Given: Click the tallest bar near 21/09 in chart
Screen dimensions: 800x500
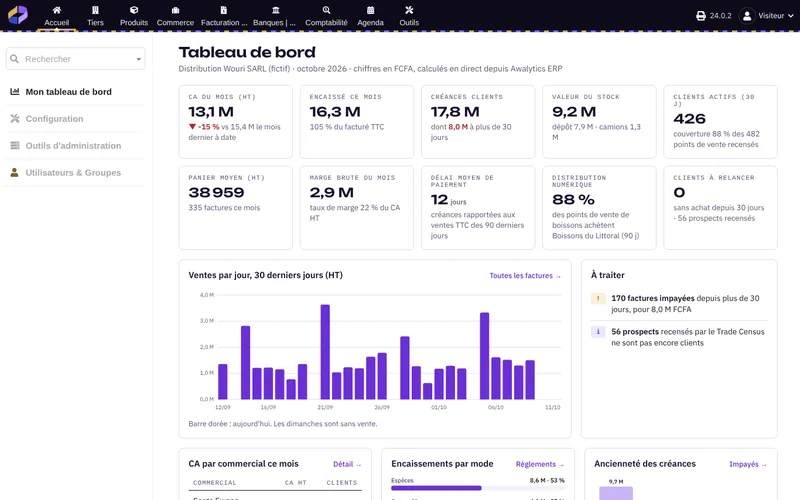Looking at the screenshot, I should coord(325,352).
